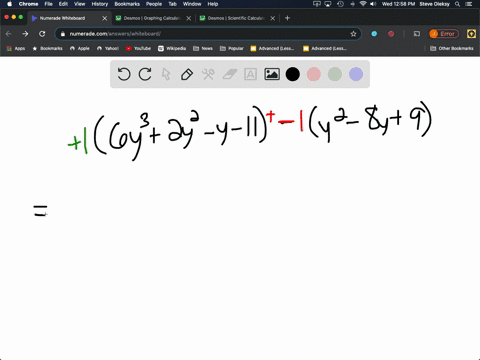Bookmark this page with star icon

coord(353,34)
